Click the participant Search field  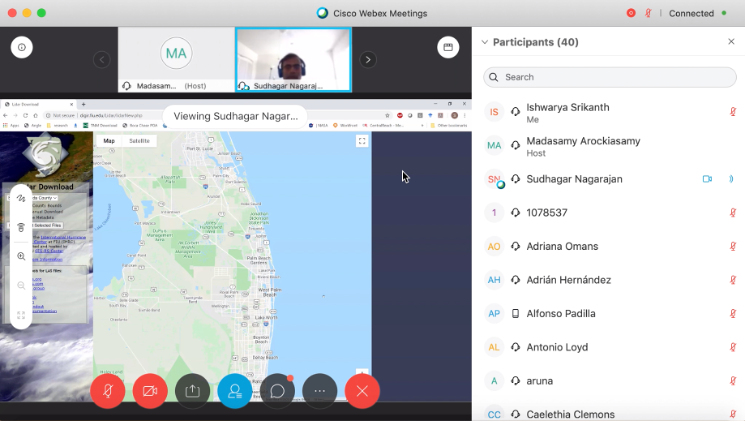(610, 77)
